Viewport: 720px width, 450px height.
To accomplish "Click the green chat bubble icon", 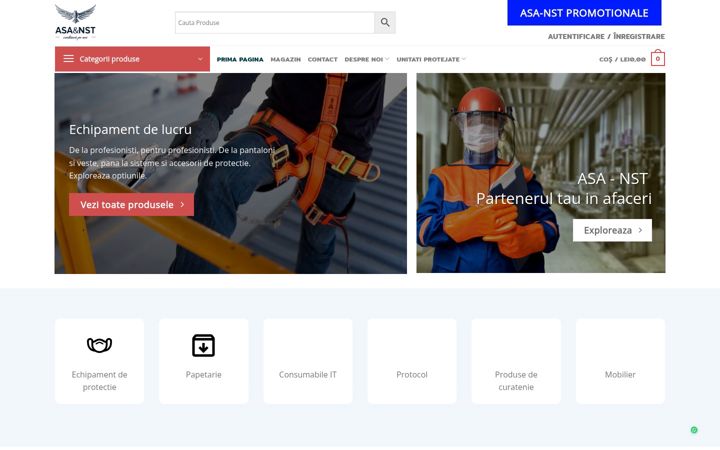I will point(694,430).
